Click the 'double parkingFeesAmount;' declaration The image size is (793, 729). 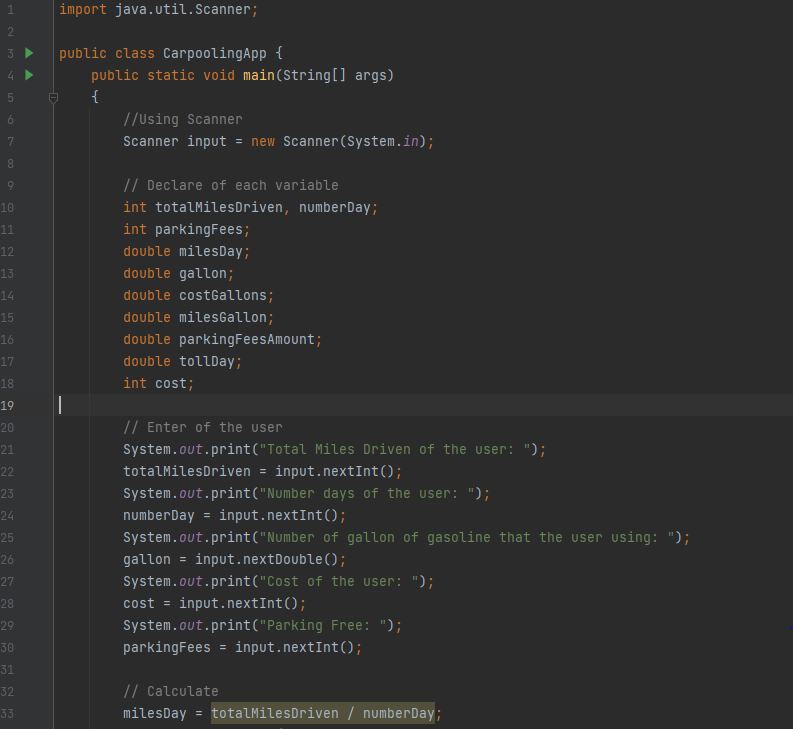click(222, 339)
